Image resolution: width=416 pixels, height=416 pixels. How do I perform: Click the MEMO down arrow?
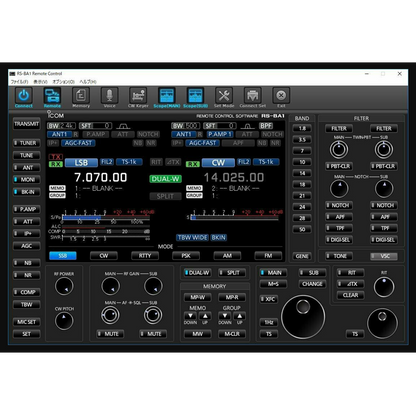190,316
